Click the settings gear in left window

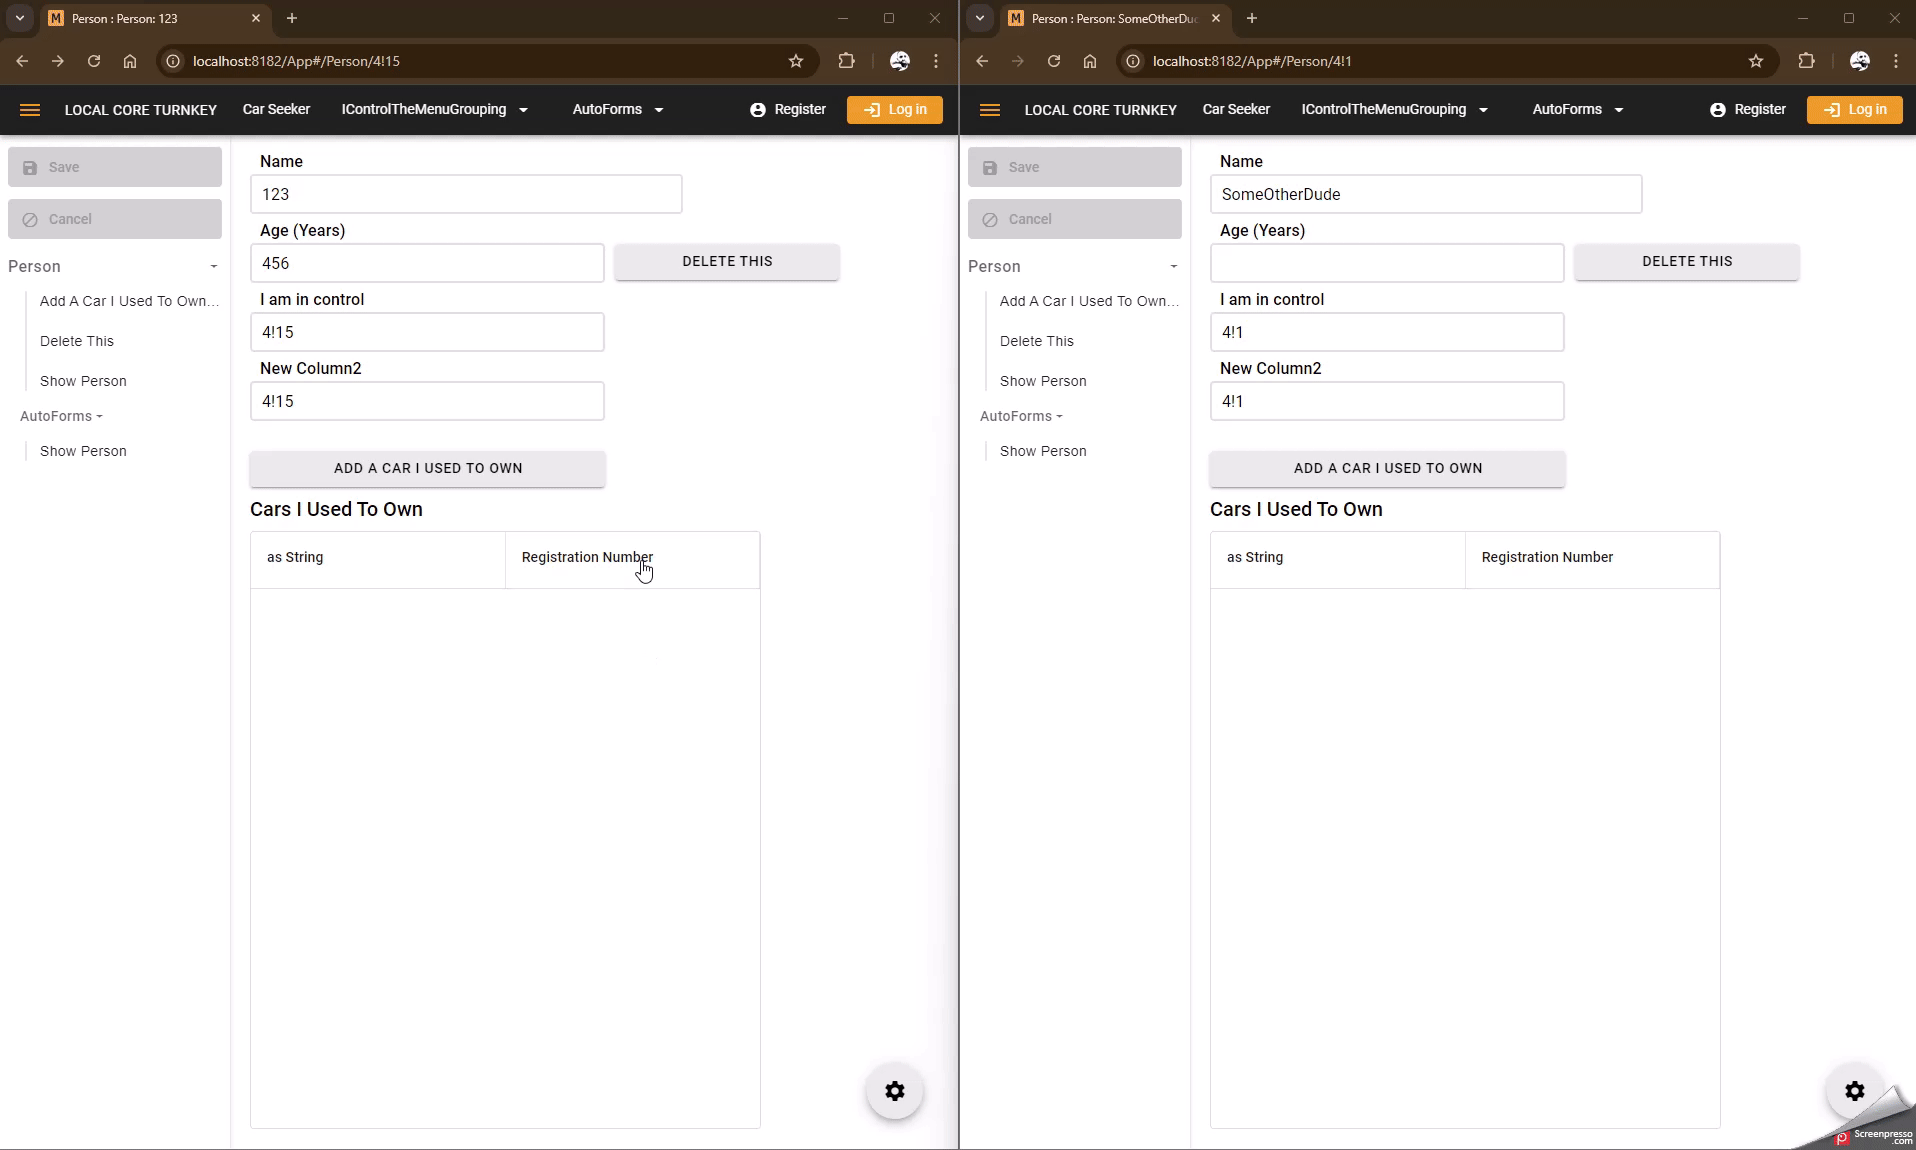point(894,1091)
